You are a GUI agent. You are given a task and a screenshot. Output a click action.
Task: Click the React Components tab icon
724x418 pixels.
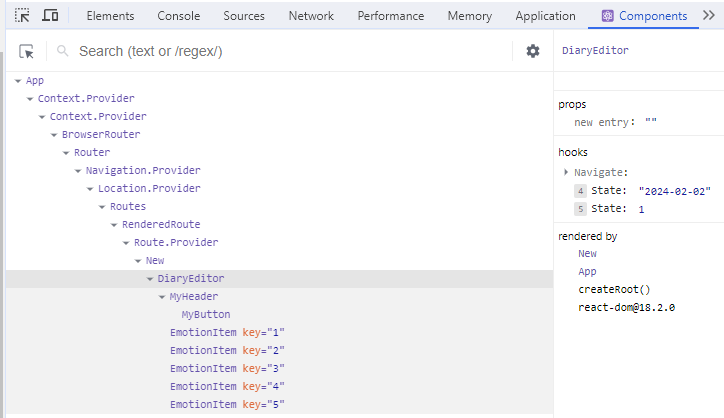click(x=607, y=16)
